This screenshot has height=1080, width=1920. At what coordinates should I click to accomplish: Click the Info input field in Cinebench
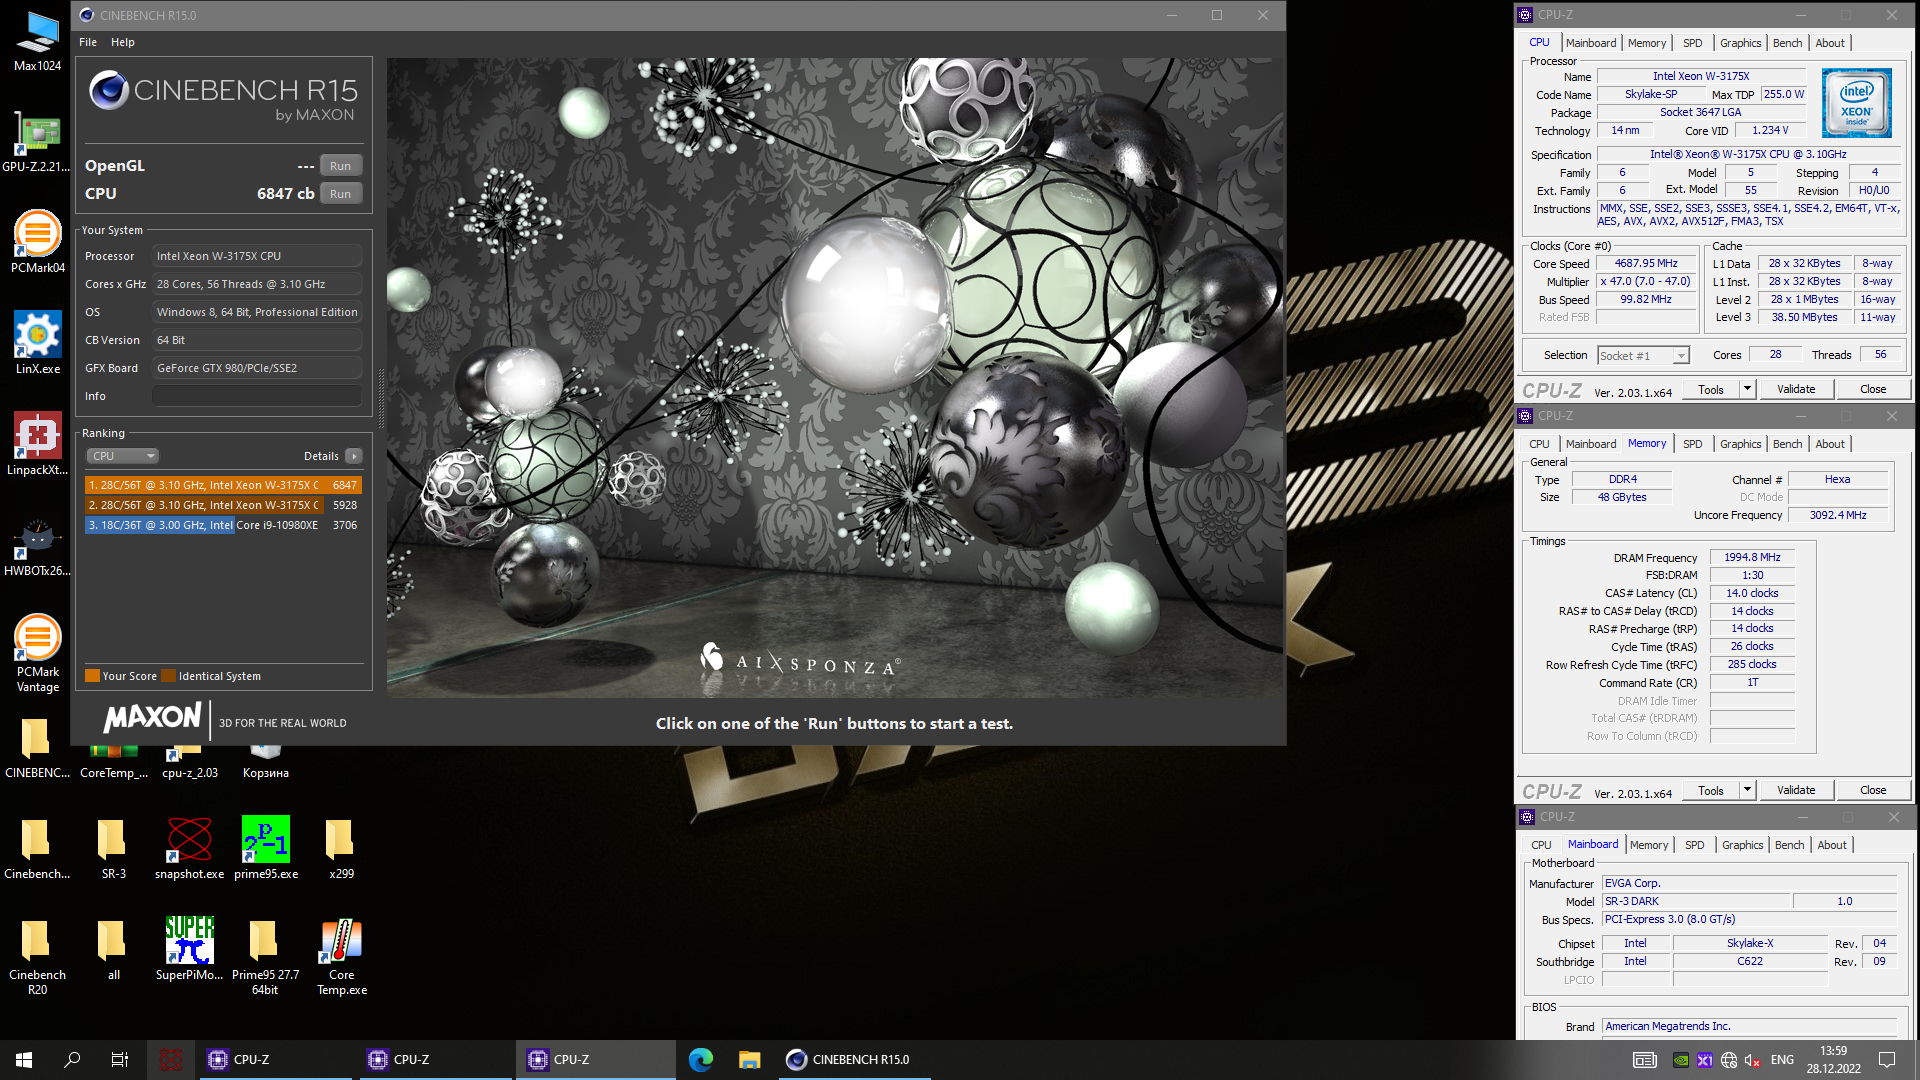coord(257,396)
